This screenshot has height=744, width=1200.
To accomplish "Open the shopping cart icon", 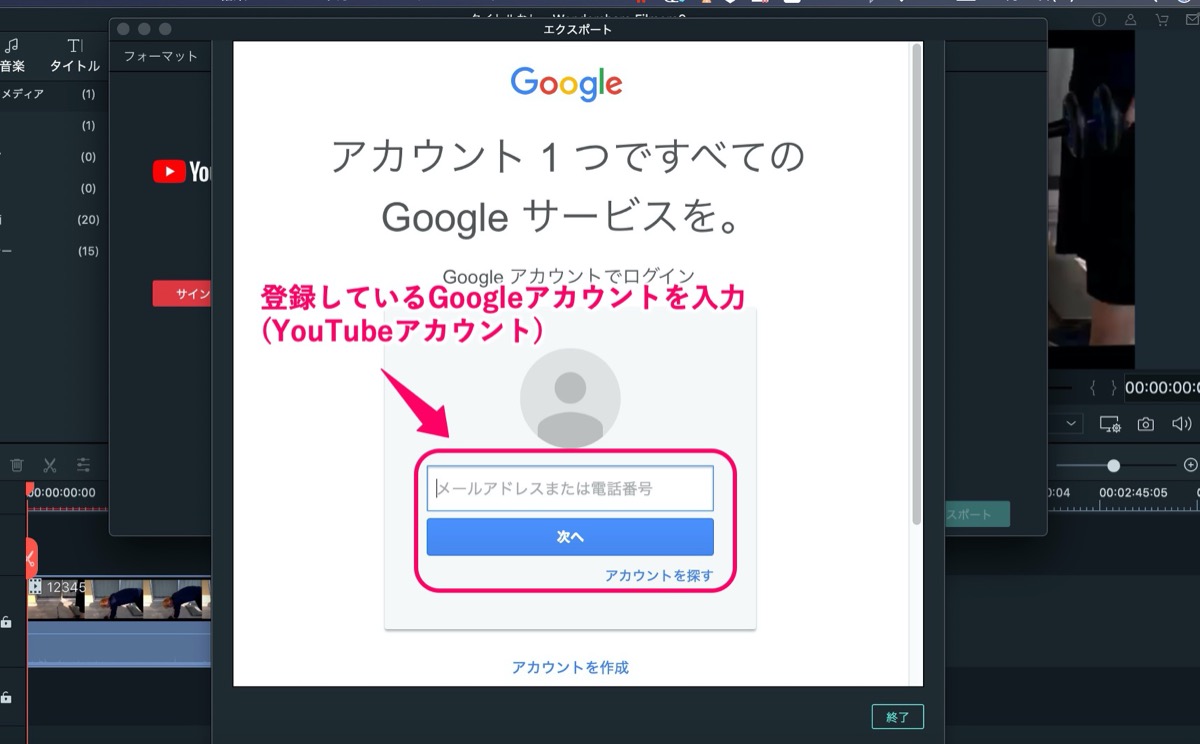I will coord(1162,20).
